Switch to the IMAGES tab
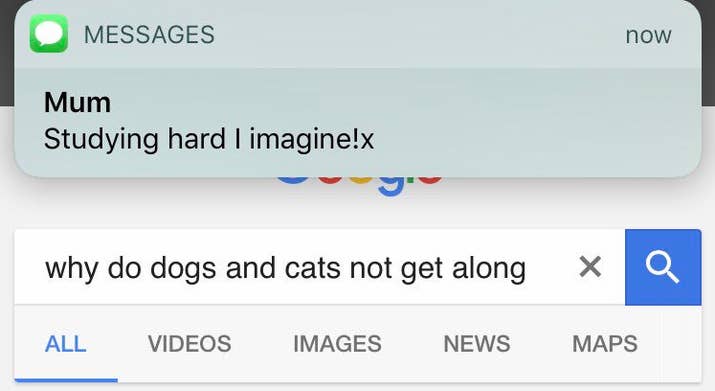Viewport: 715px width, 391px height. [x=337, y=344]
